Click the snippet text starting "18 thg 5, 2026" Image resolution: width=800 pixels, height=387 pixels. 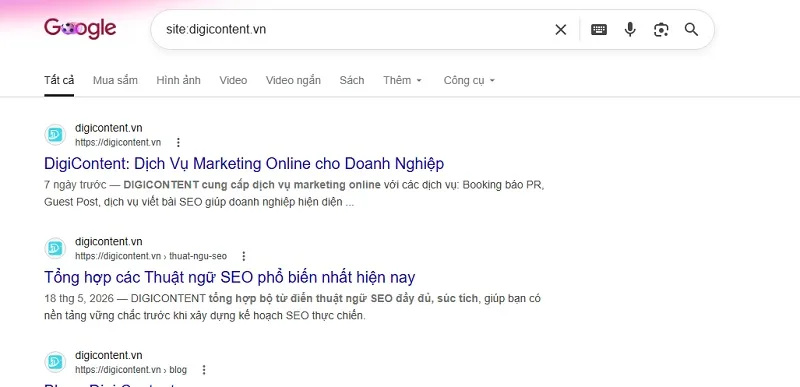(292, 307)
